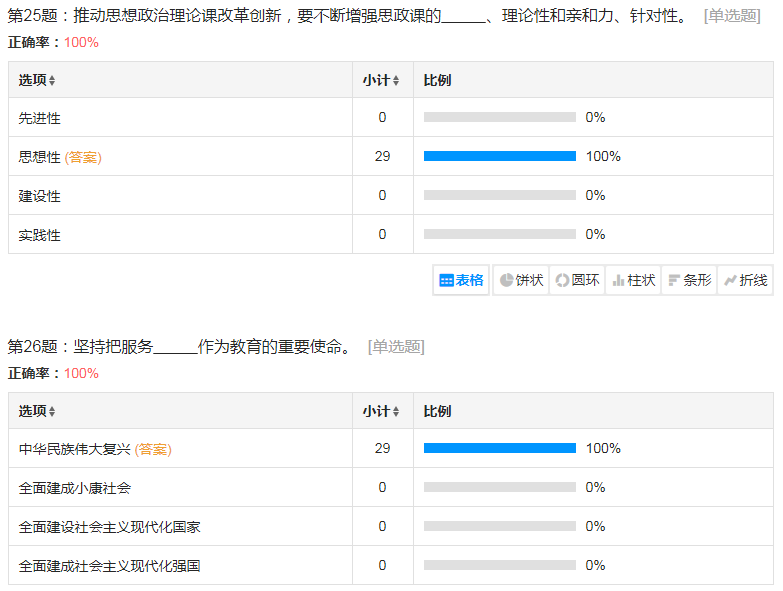Click the 比例 header in question 26
This screenshot has height=591, width=783.
437,411
